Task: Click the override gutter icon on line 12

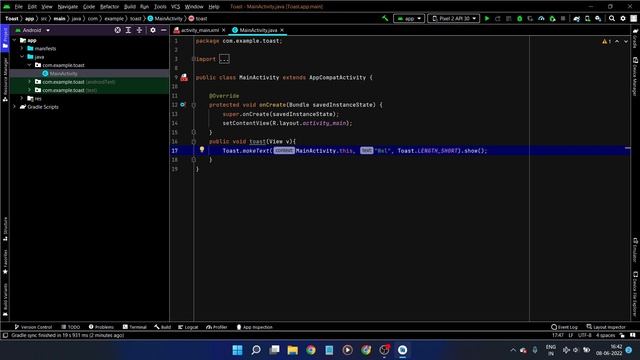Action: tap(183, 105)
